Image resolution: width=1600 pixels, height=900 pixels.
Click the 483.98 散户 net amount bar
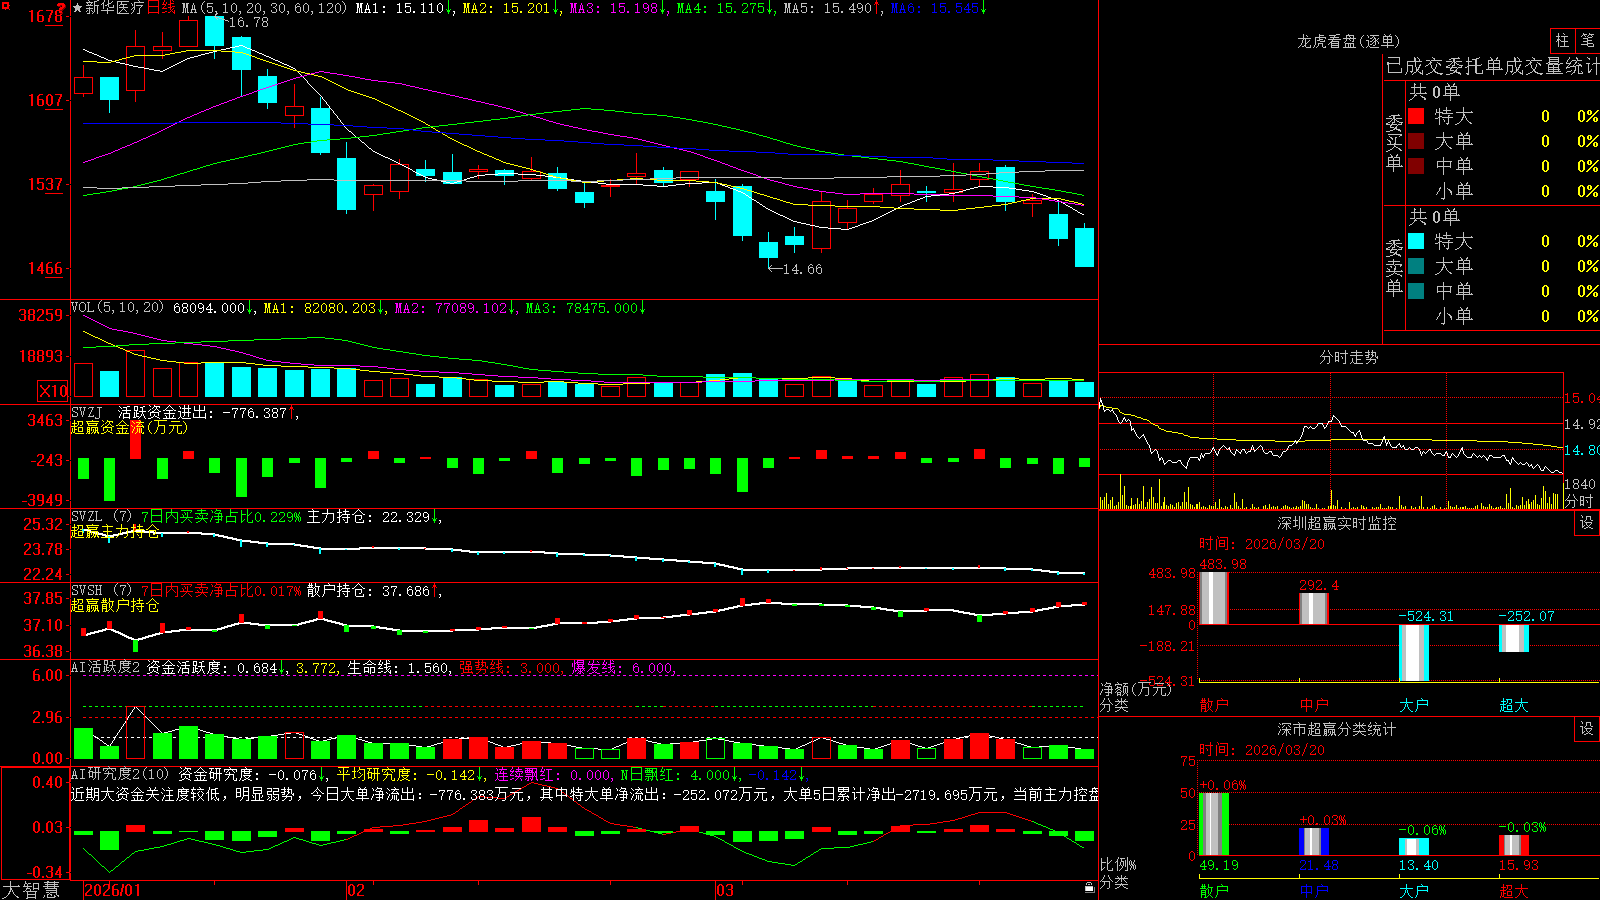(1214, 598)
